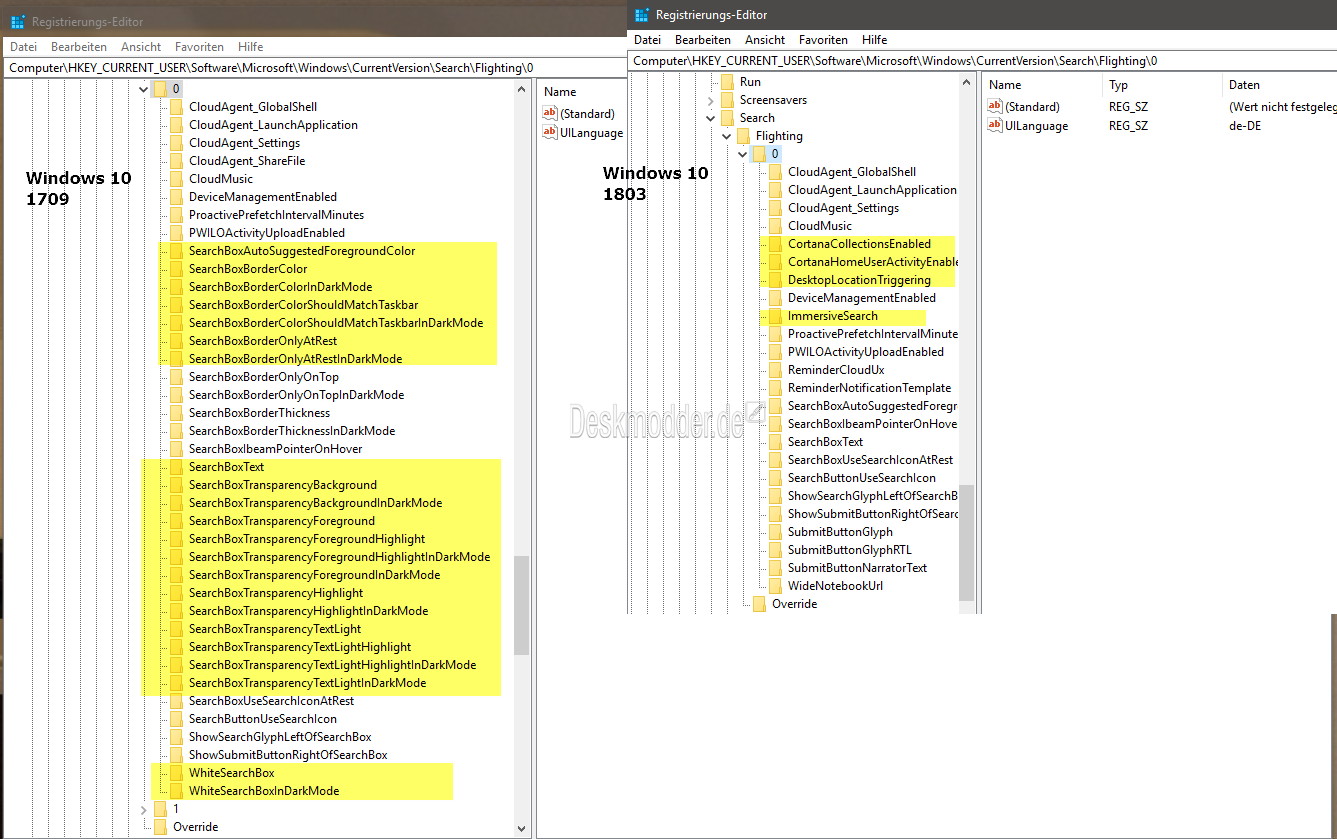
Task: Click folder icon of CortanaCollectionsEnabled in the right window
Action: point(775,244)
